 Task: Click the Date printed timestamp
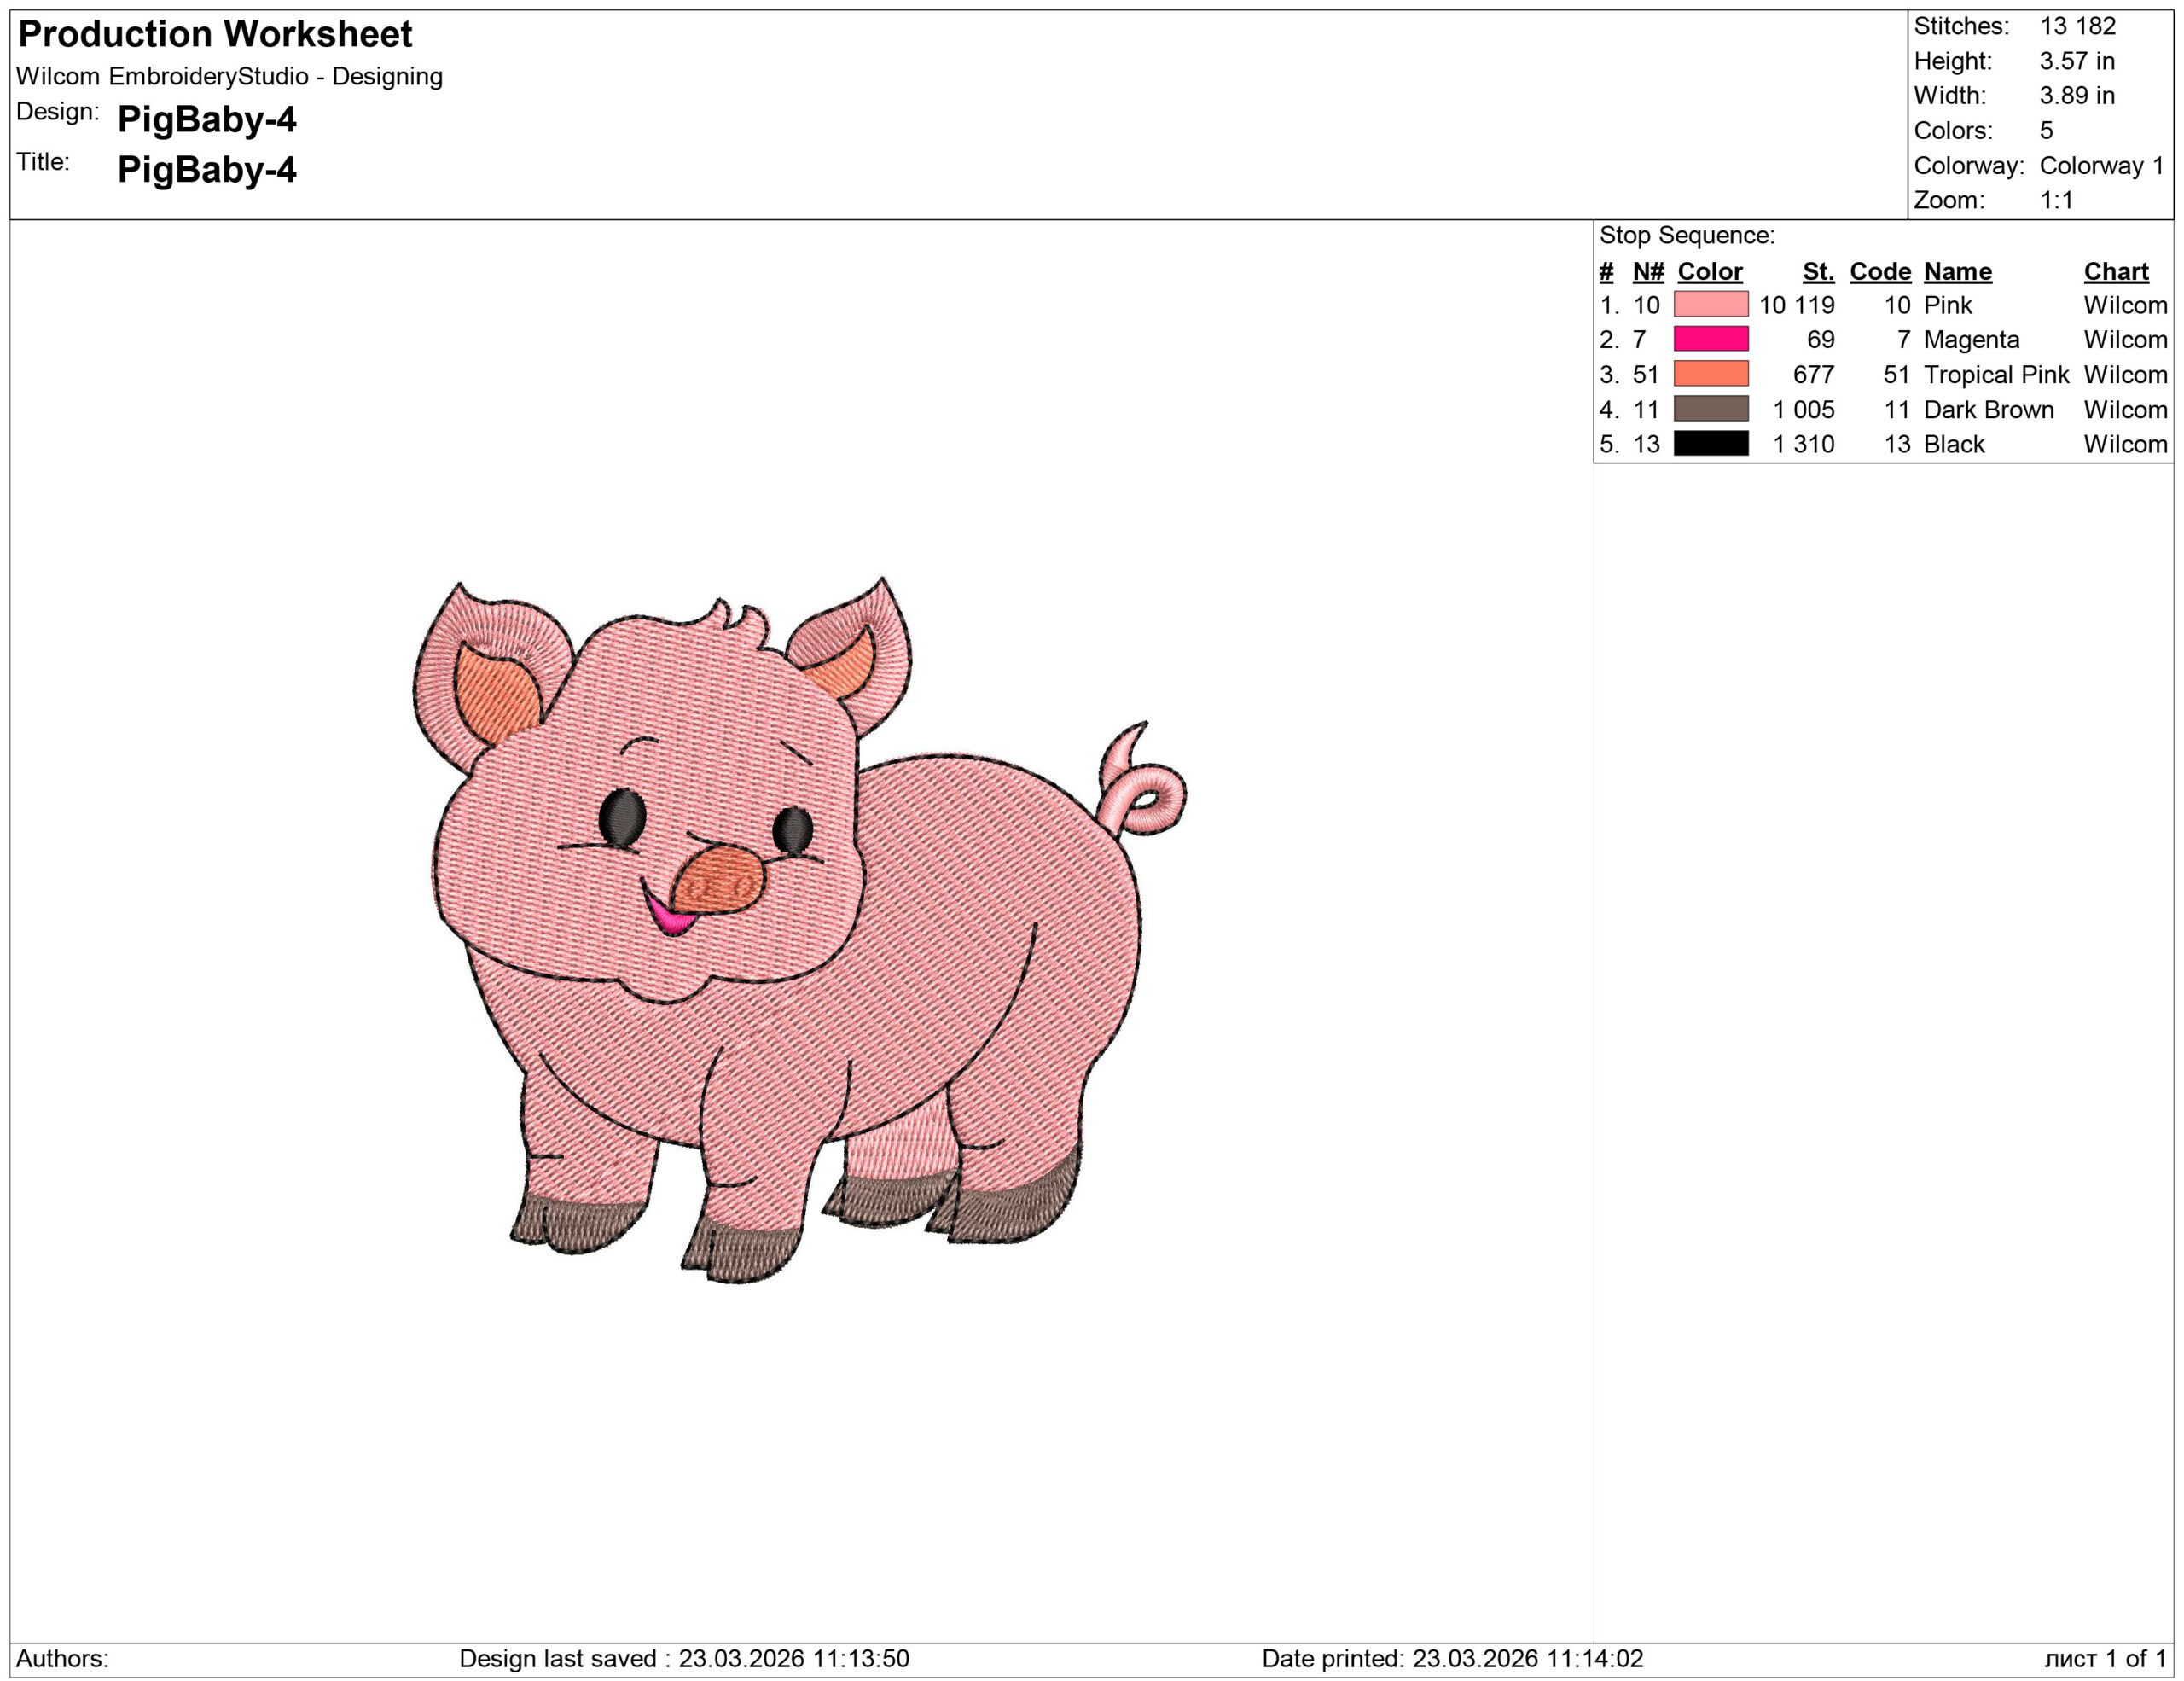(x=1452, y=1658)
